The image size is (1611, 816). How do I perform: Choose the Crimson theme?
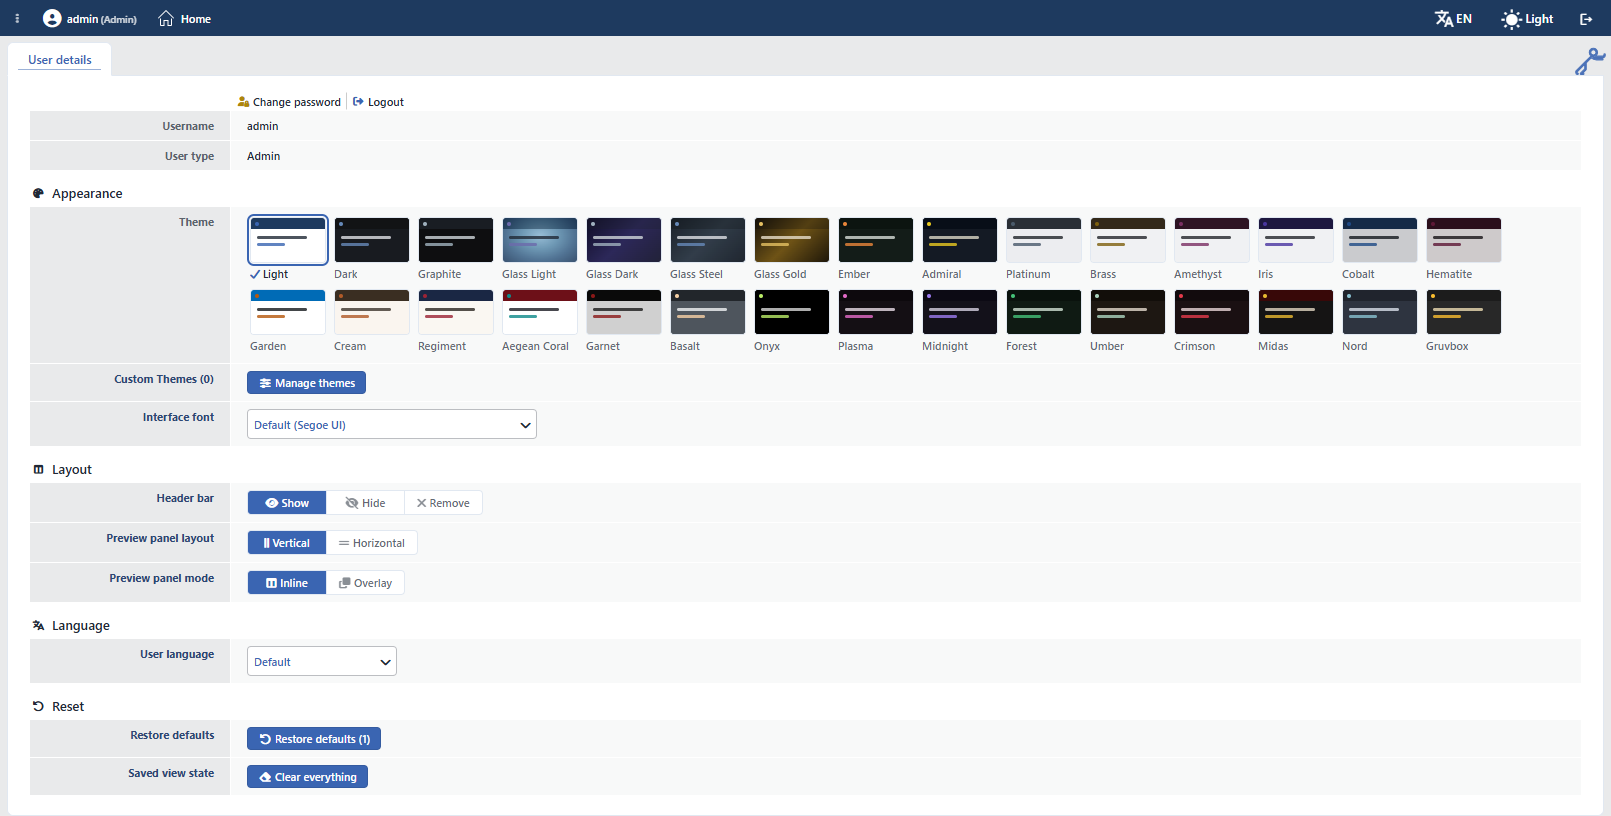1212,312
